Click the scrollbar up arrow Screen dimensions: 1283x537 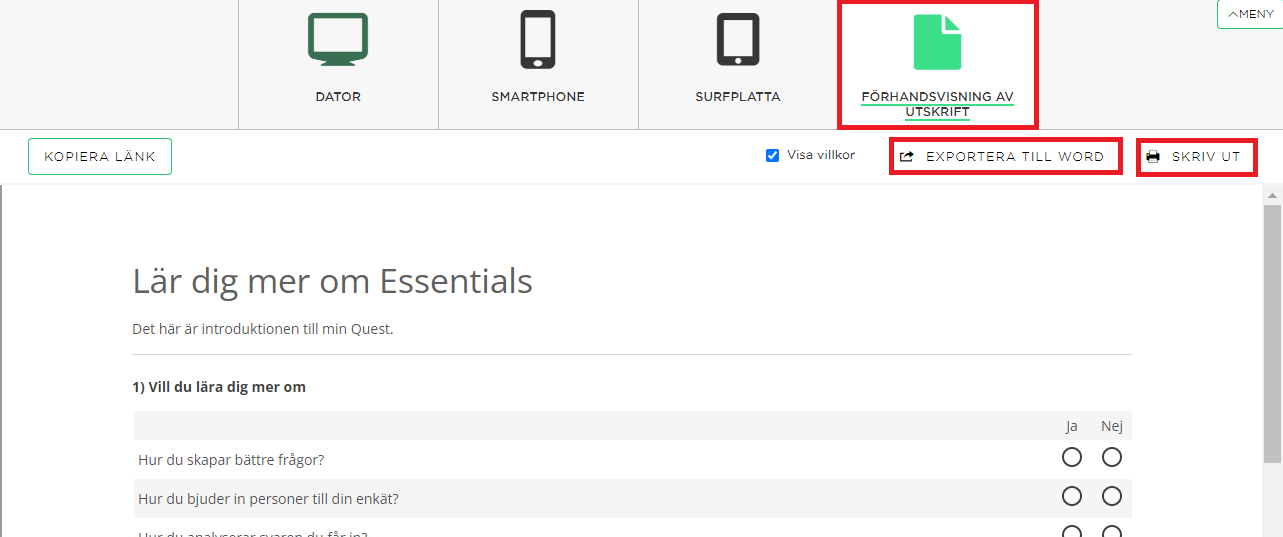pyautogui.click(x=1272, y=195)
